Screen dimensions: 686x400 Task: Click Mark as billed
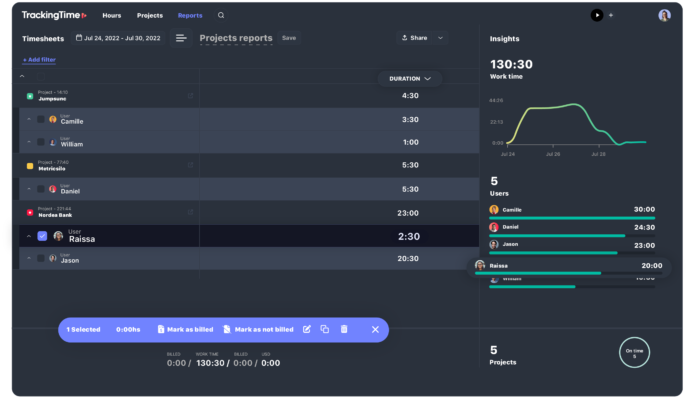(x=186, y=330)
